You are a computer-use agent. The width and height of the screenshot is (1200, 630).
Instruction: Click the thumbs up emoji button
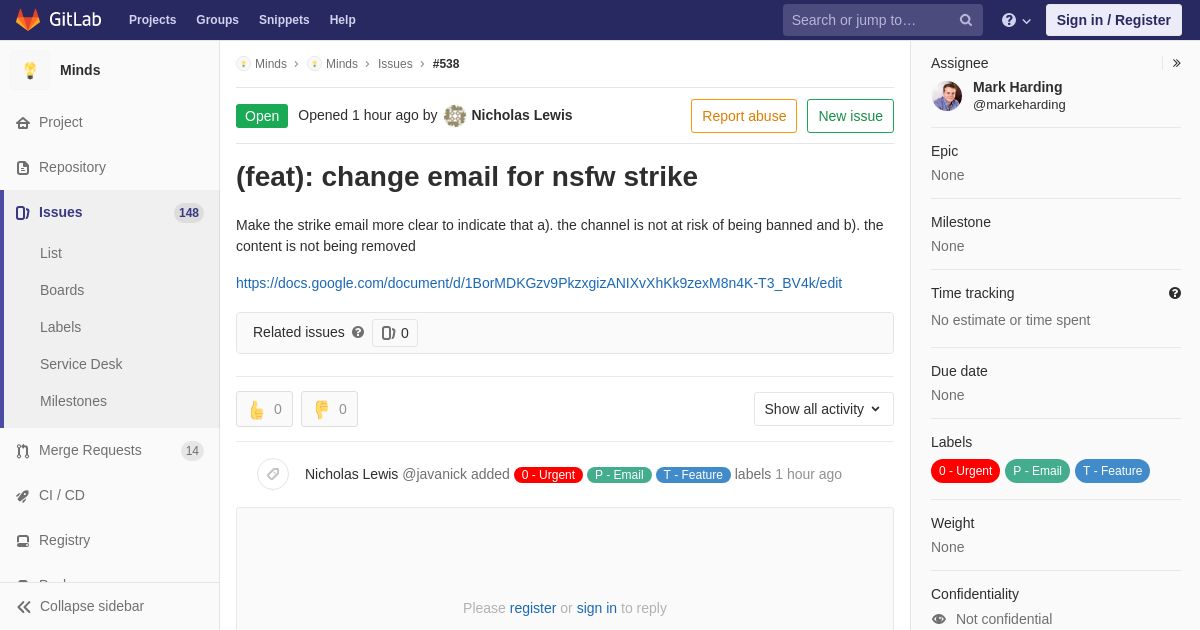click(x=264, y=409)
